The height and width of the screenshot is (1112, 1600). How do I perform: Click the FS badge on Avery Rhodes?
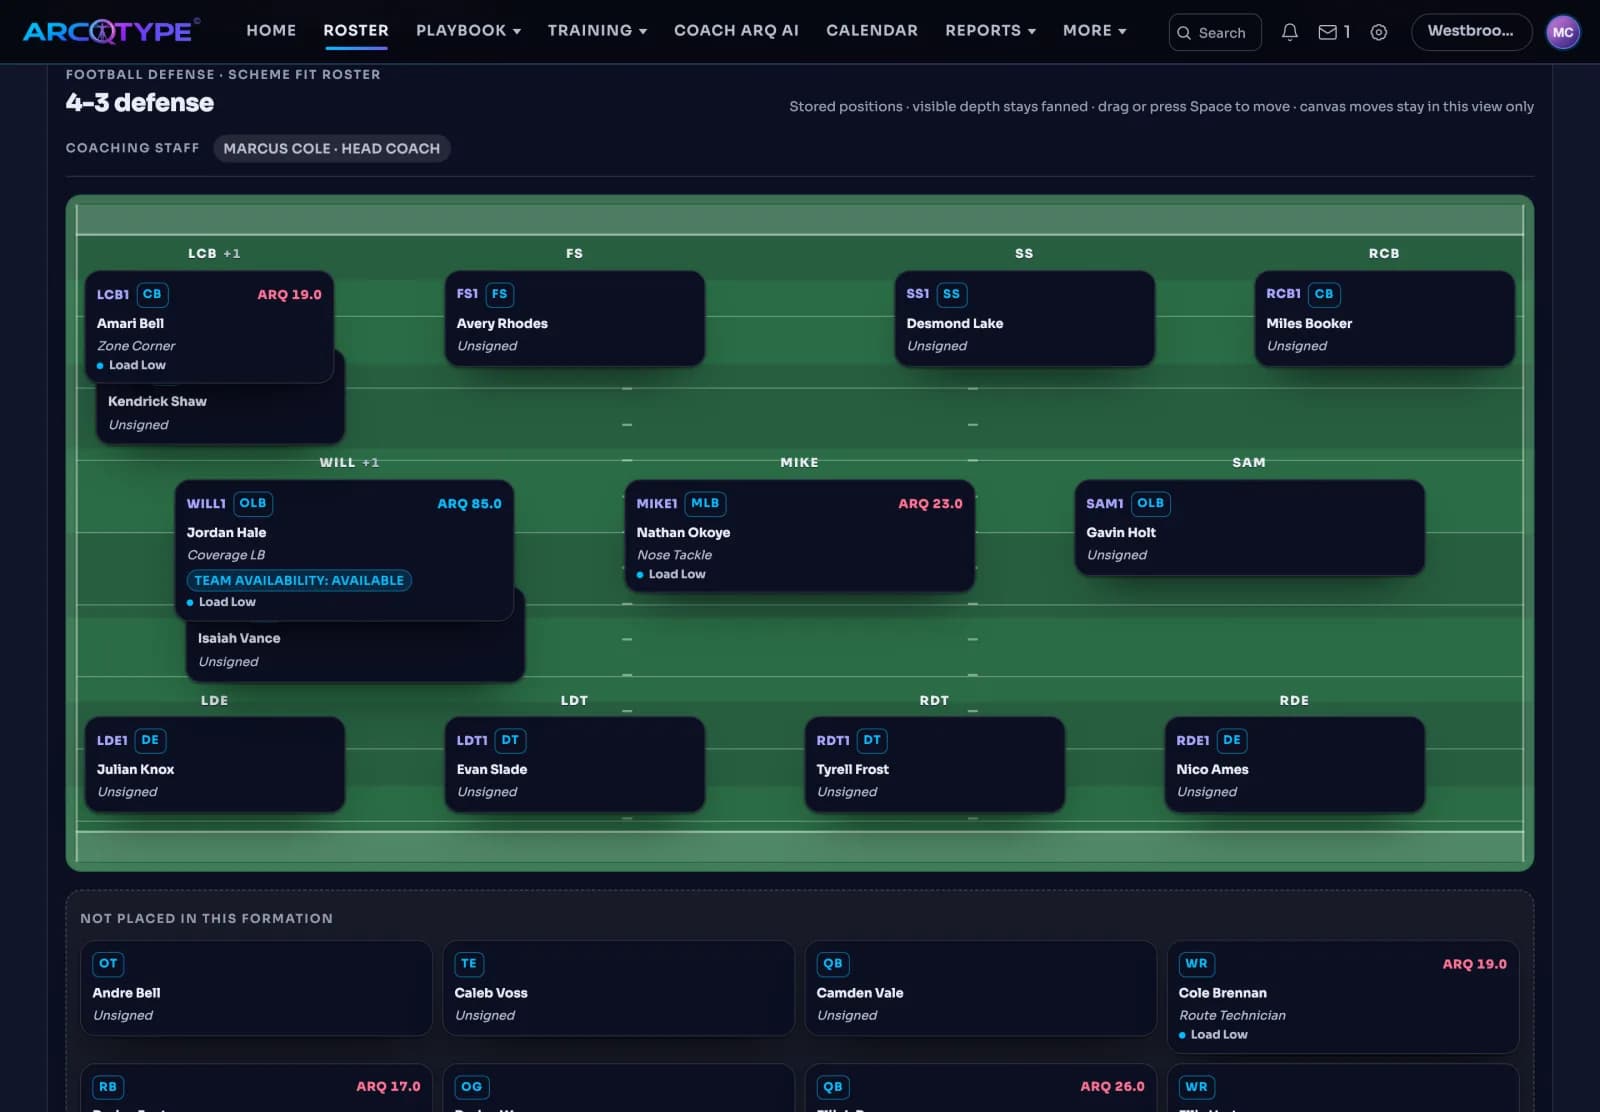tap(500, 294)
